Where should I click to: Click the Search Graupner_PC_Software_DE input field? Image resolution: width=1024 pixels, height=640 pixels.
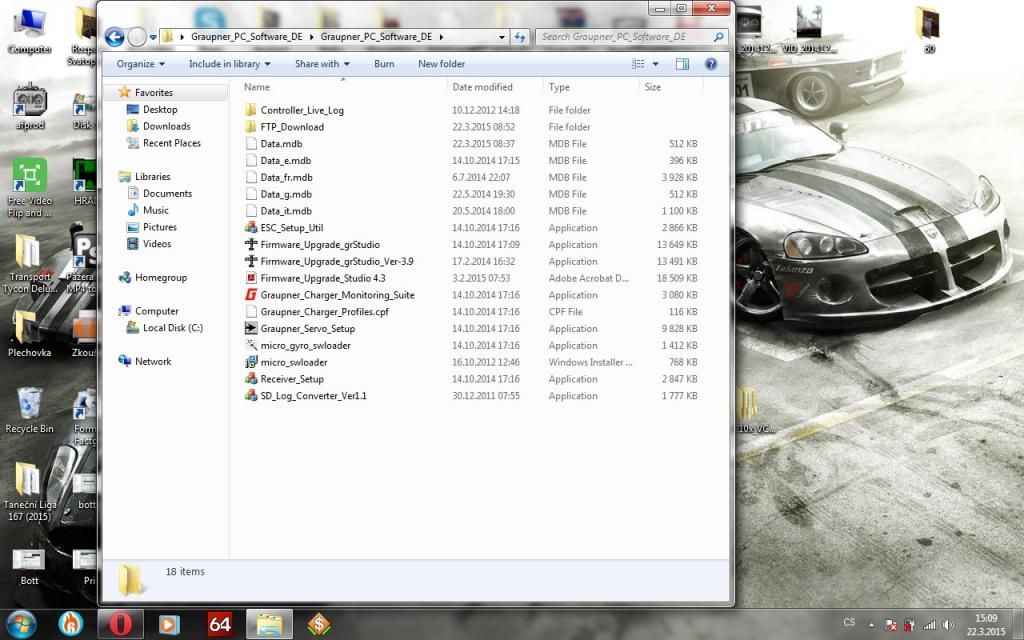tap(623, 37)
